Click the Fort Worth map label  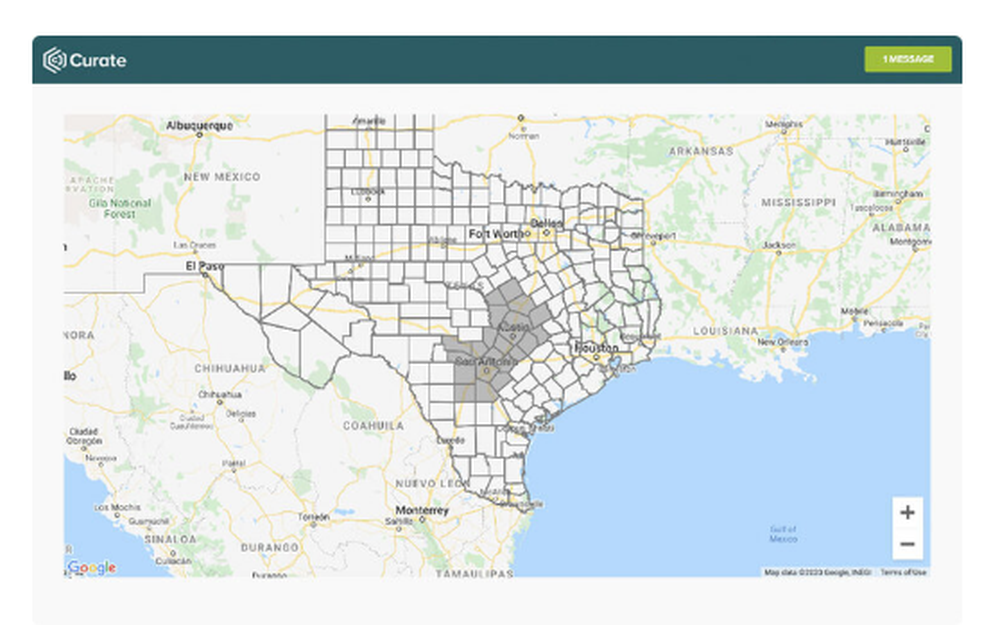click(496, 234)
